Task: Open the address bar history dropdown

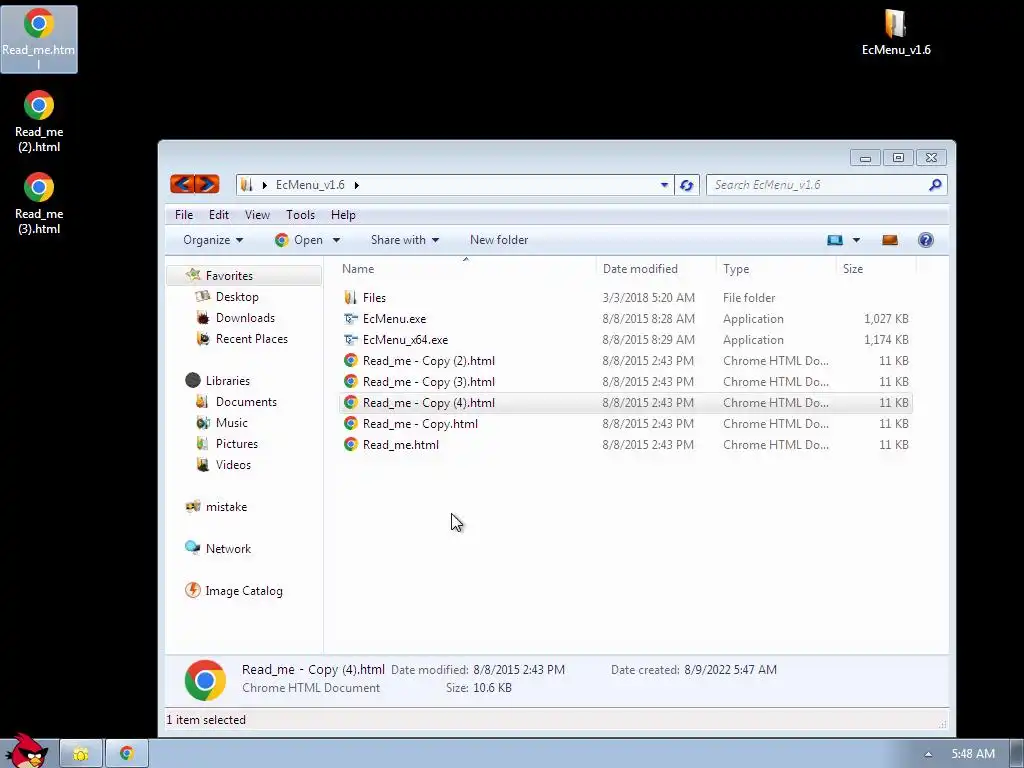Action: (664, 185)
